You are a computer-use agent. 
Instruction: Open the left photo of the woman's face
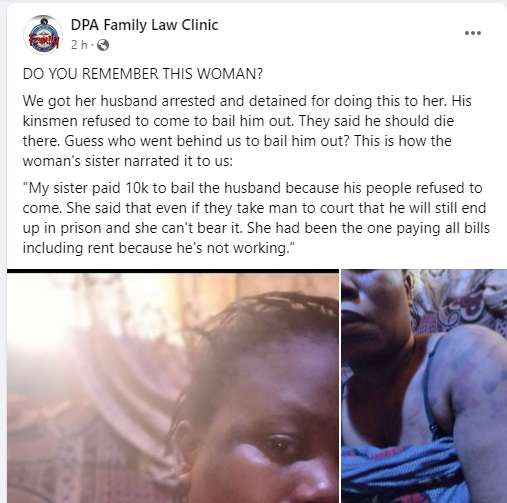click(x=173, y=386)
